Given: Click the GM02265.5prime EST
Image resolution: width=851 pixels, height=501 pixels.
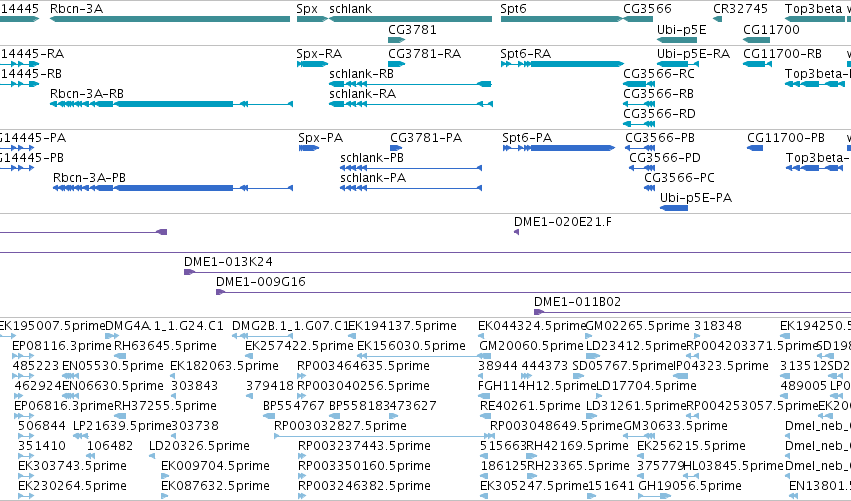Looking at the screenshot, I should pos(589,337).
